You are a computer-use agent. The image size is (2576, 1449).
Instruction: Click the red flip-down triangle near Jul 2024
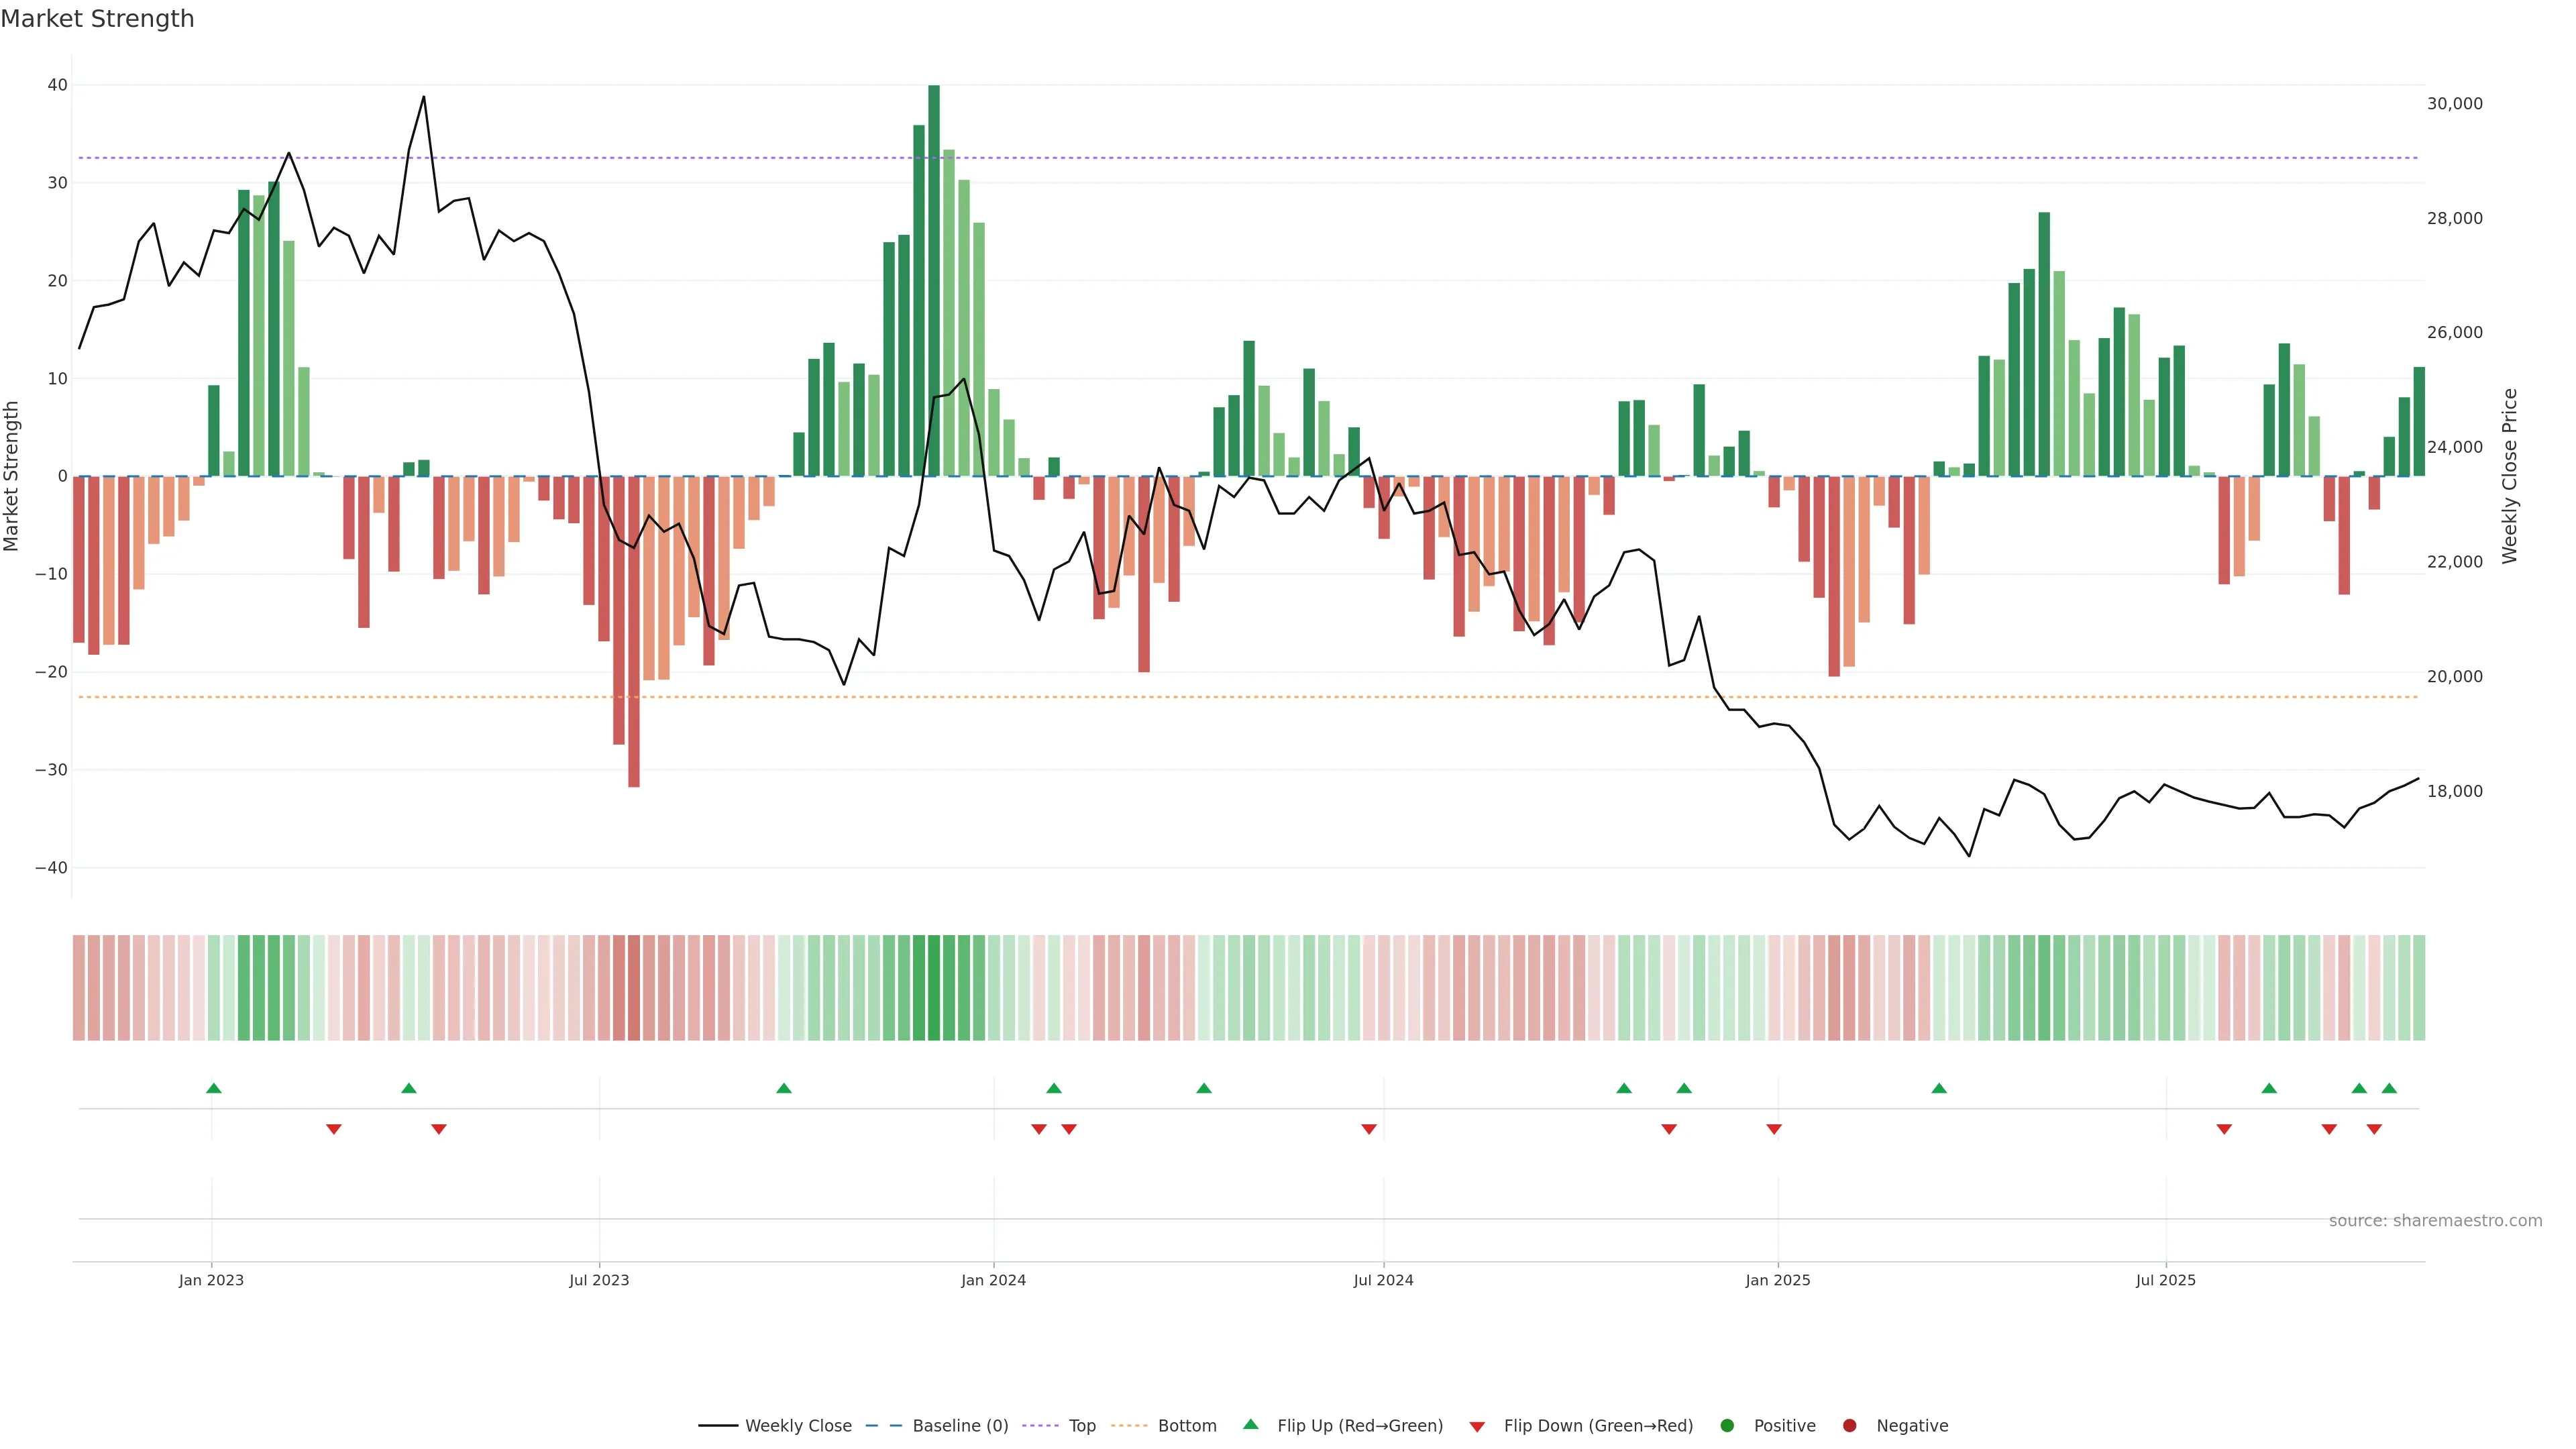(1369, 1129)
